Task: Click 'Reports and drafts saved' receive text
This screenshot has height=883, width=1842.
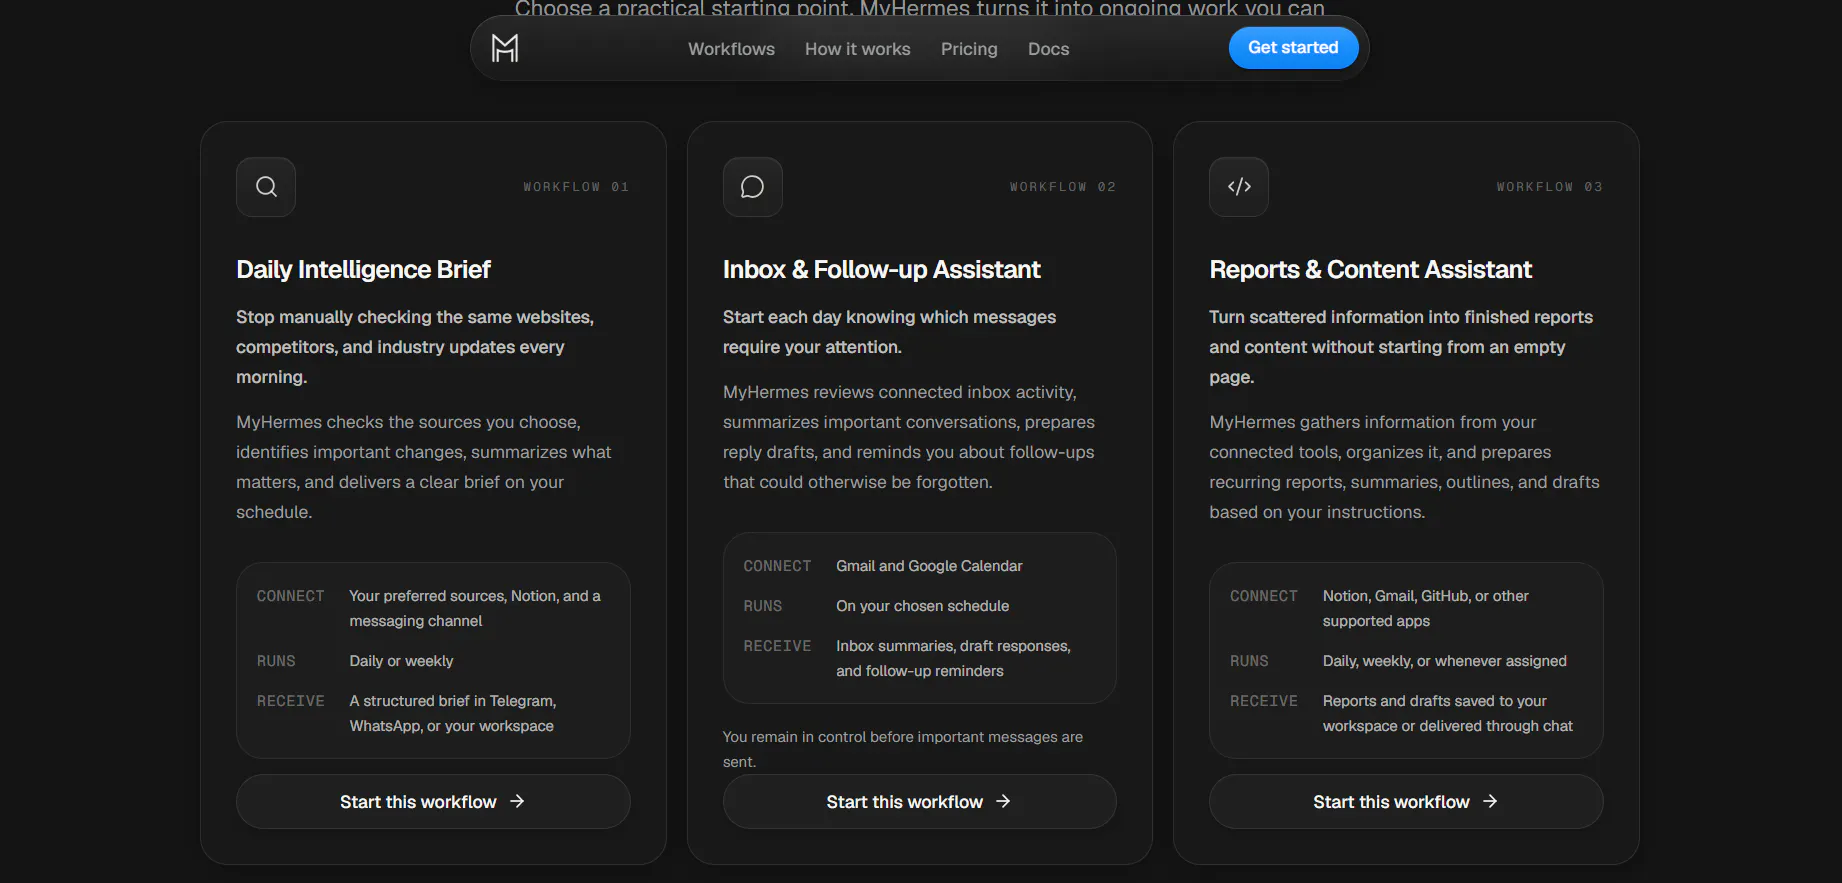Action: click(x=1447, y=713)
